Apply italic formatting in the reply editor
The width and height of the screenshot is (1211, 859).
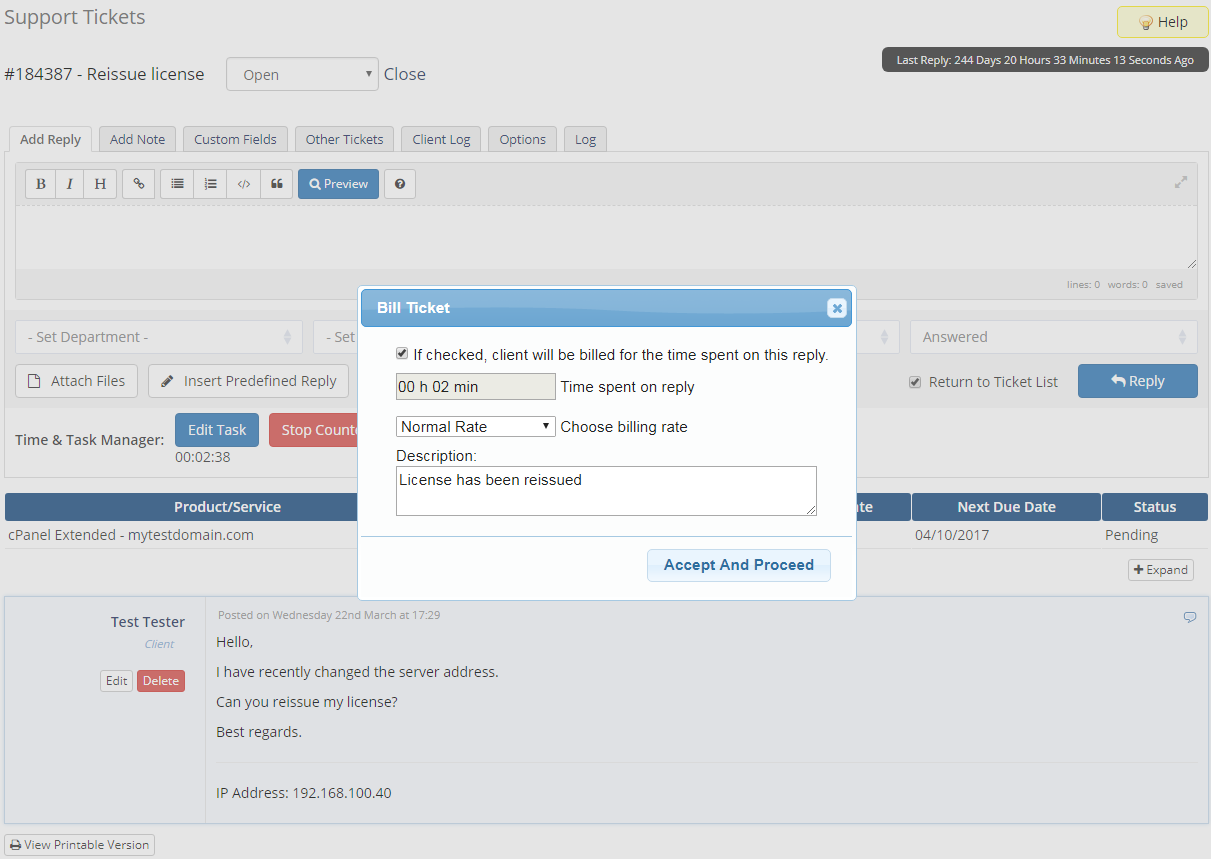[x=69, y=184]
